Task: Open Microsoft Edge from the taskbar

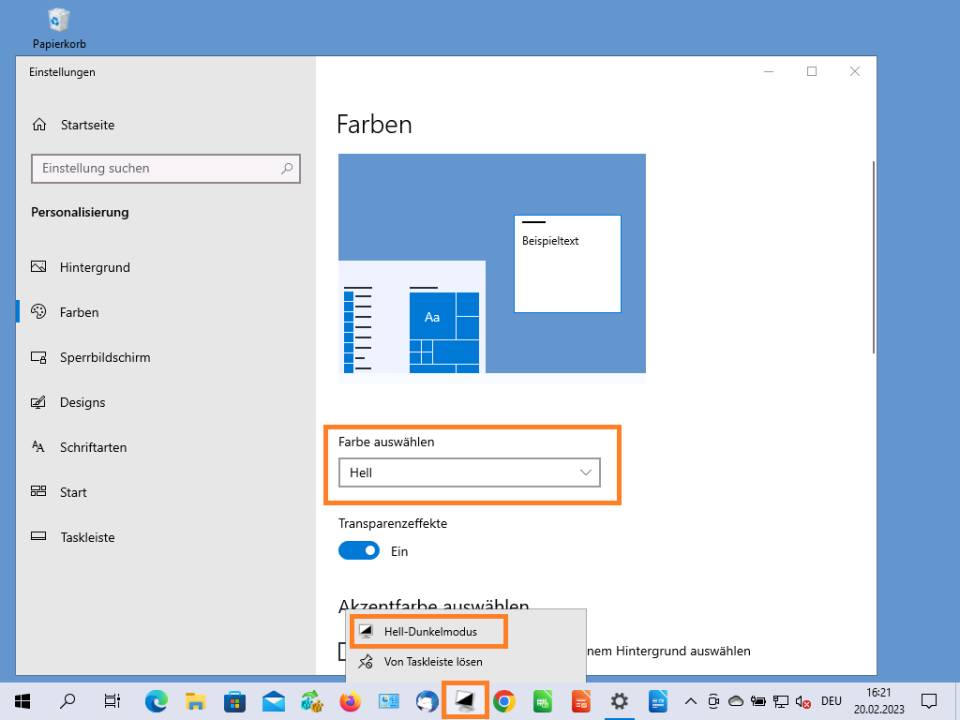Action: coord(156,701)
